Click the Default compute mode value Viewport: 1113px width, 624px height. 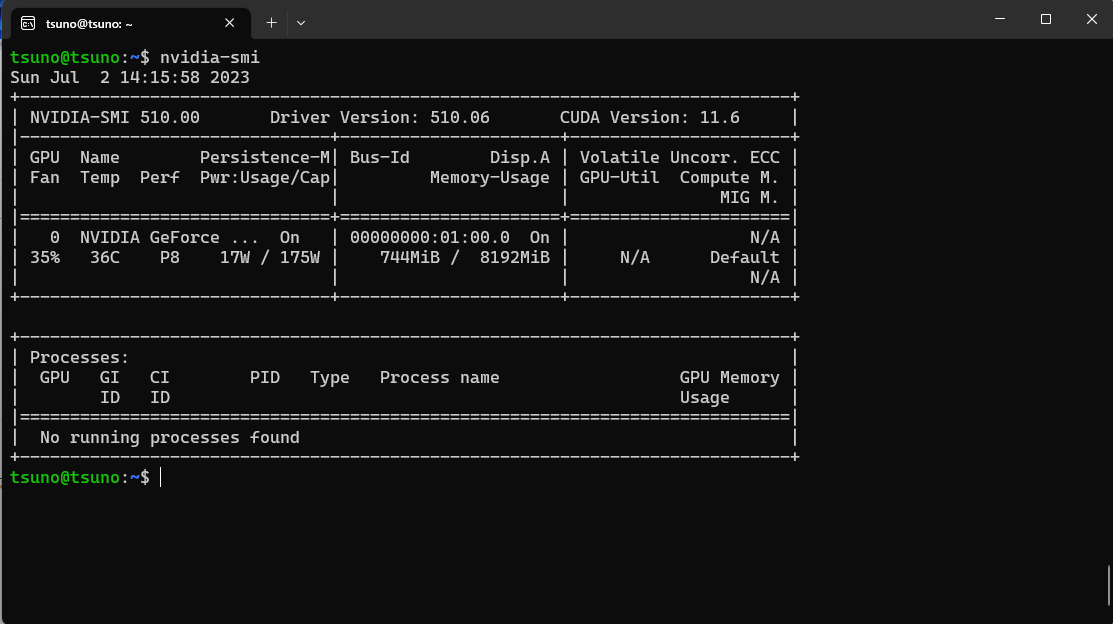(745, 257)
